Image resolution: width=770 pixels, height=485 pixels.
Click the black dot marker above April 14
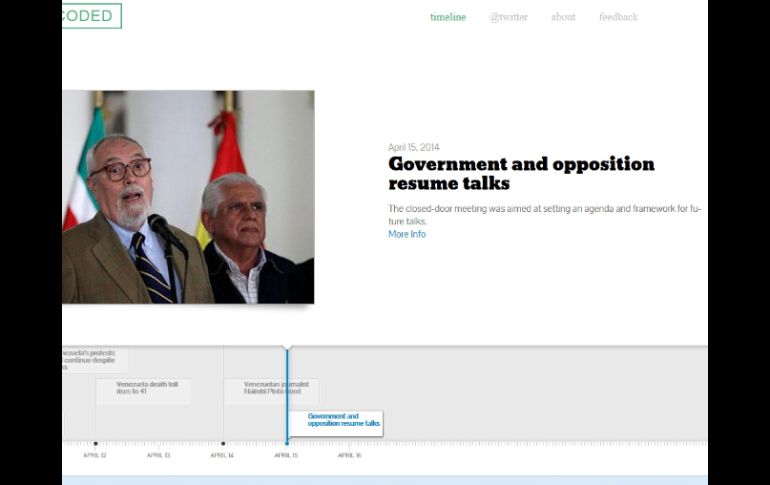(223, 443)
